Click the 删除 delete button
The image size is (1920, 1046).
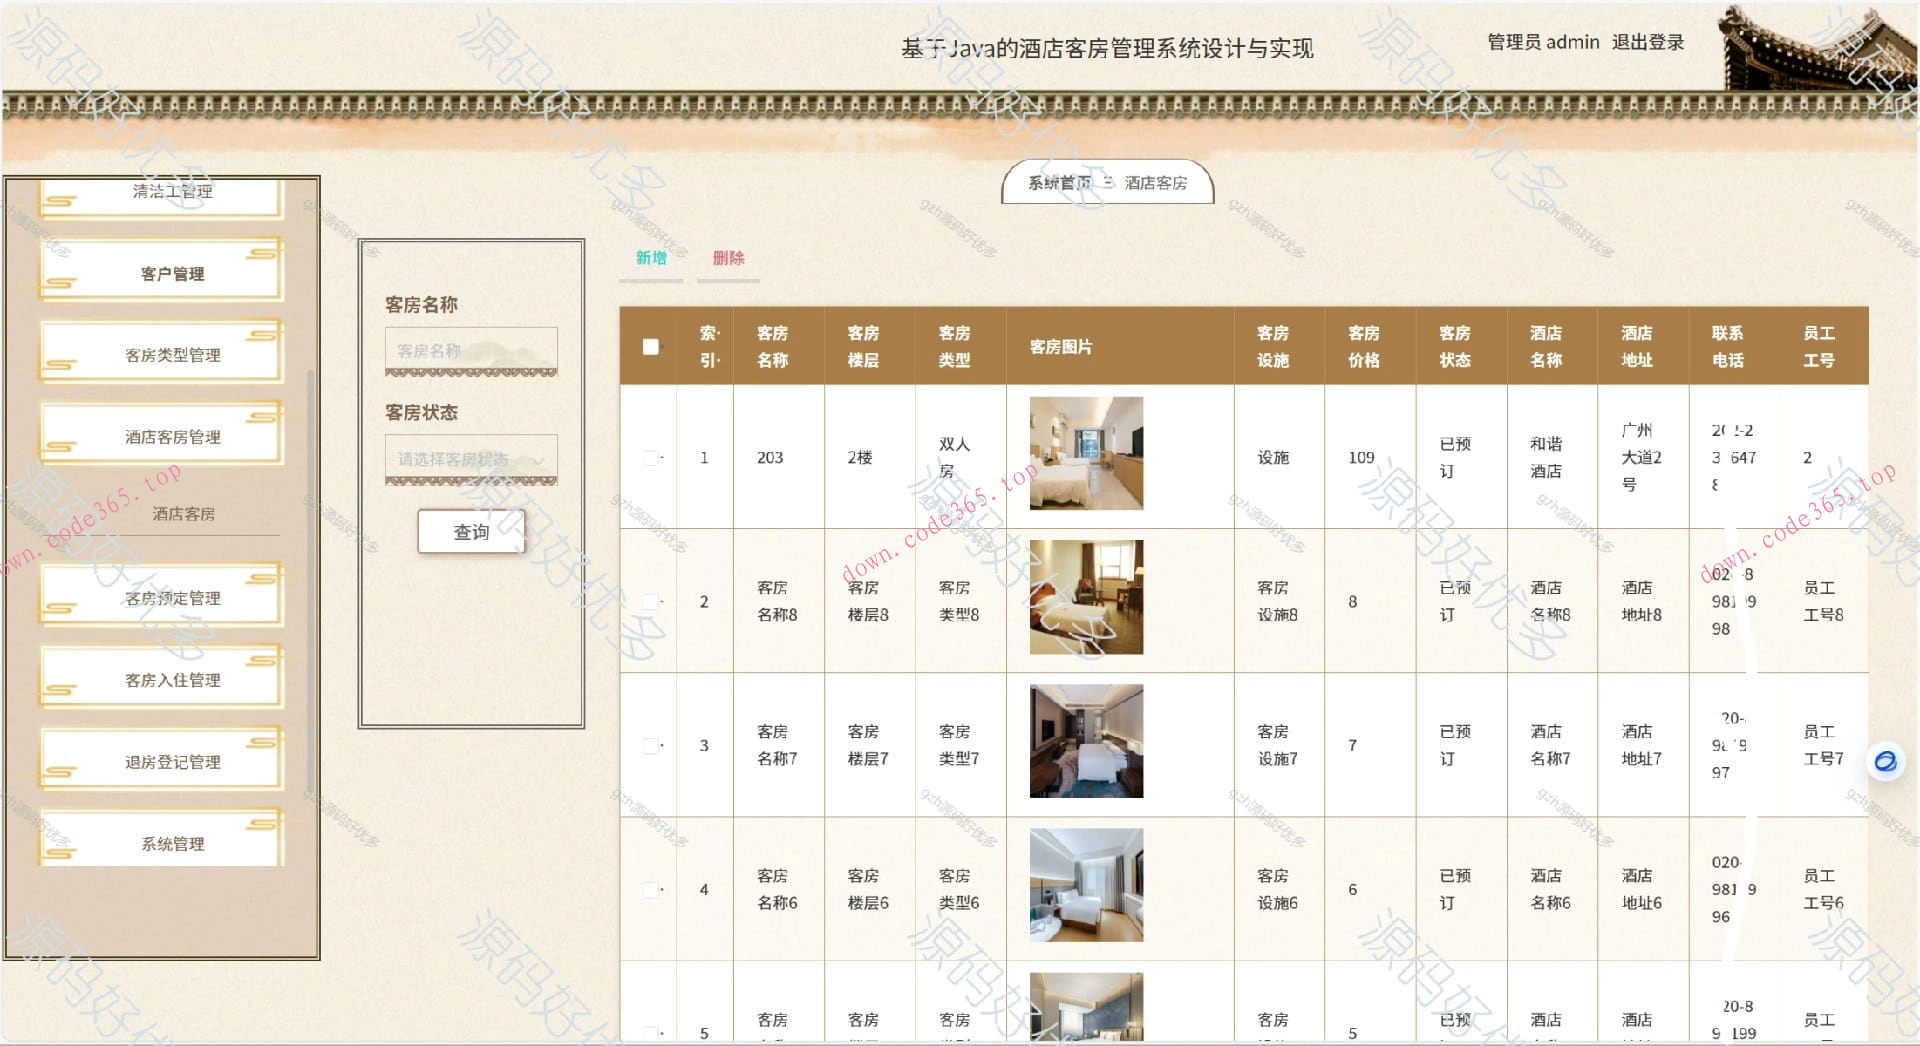point(728,258)
